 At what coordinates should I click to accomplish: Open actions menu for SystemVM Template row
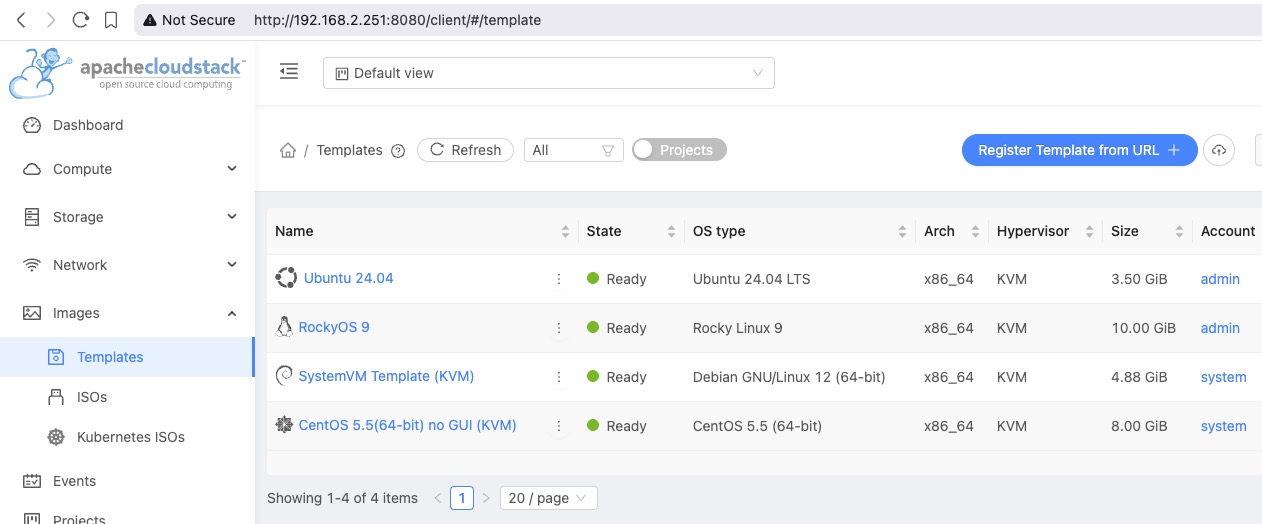coord(559,377)
